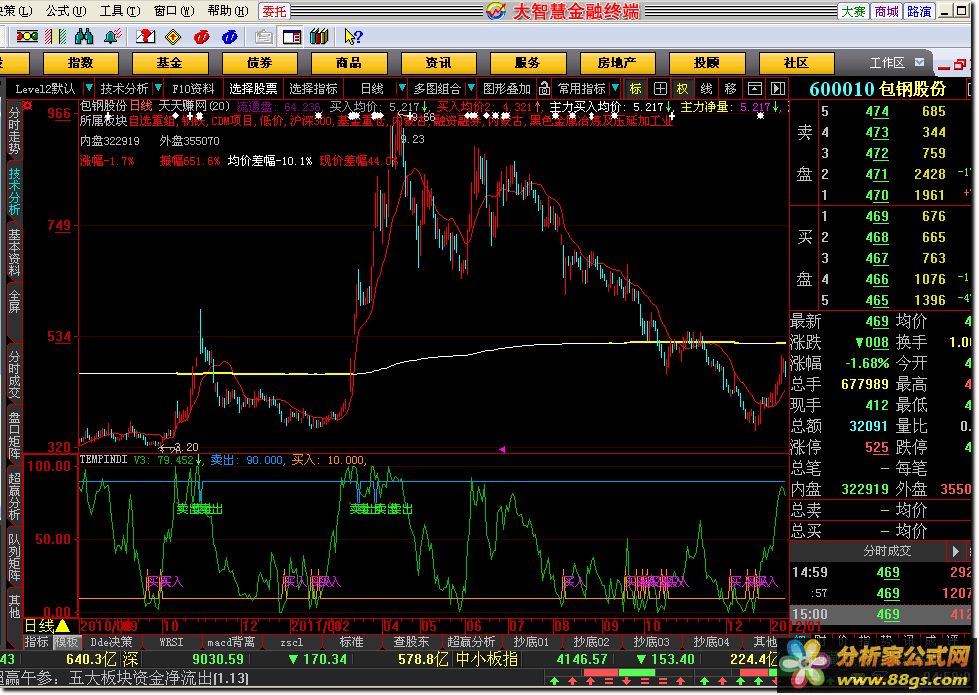Click the 商城 title bar button
This screenshot has width=979, height=695.
(x=886, y=11)
